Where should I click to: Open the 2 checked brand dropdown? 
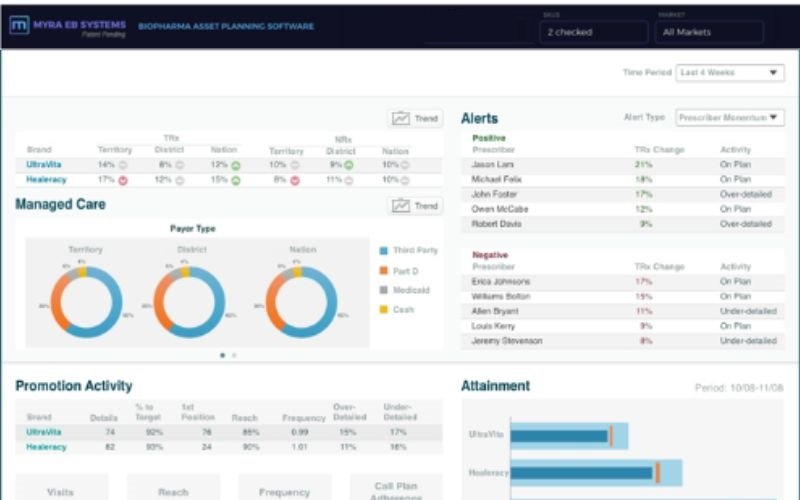pos(593,32)
